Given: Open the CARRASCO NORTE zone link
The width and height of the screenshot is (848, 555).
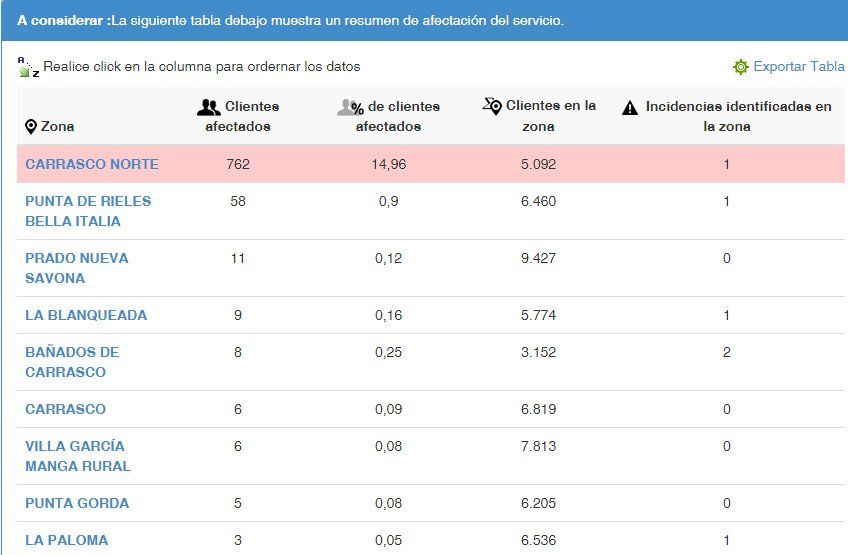Looking at the screenshot, I should (92, 164).
